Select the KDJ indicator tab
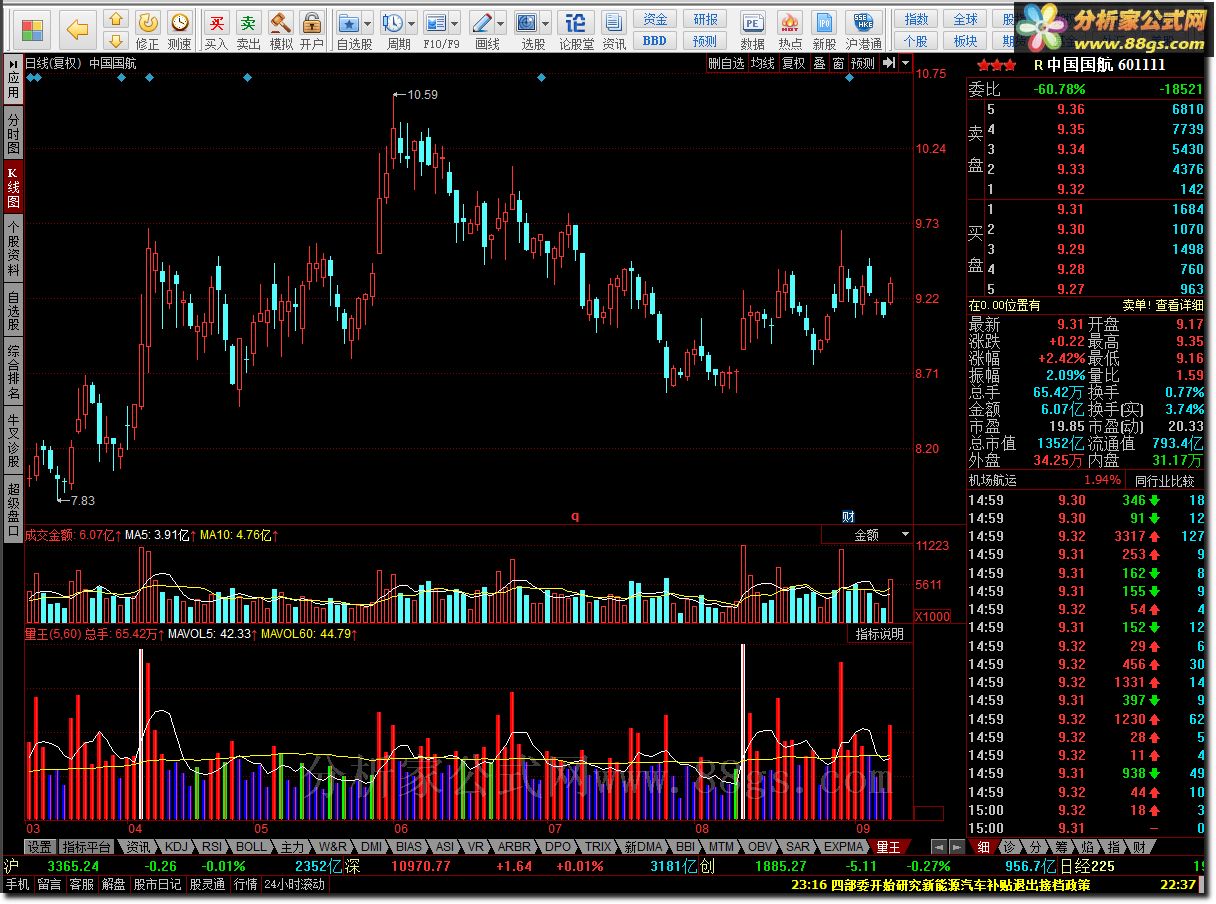Image resolution: width=1216 pixels, height=904 pixels. coord(175,847)
